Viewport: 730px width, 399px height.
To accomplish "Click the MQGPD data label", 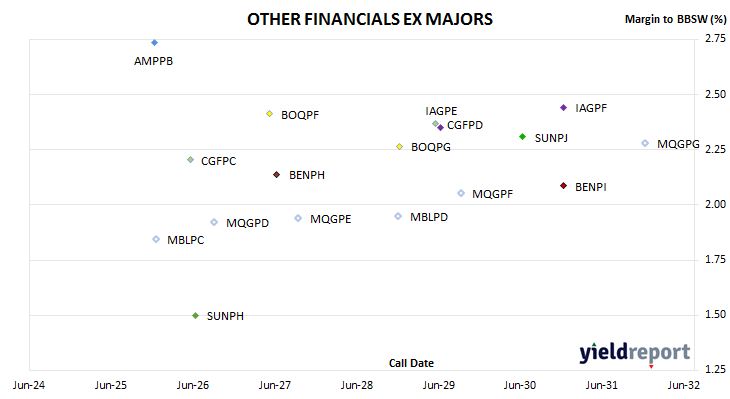I will click(x=248, y=223).
